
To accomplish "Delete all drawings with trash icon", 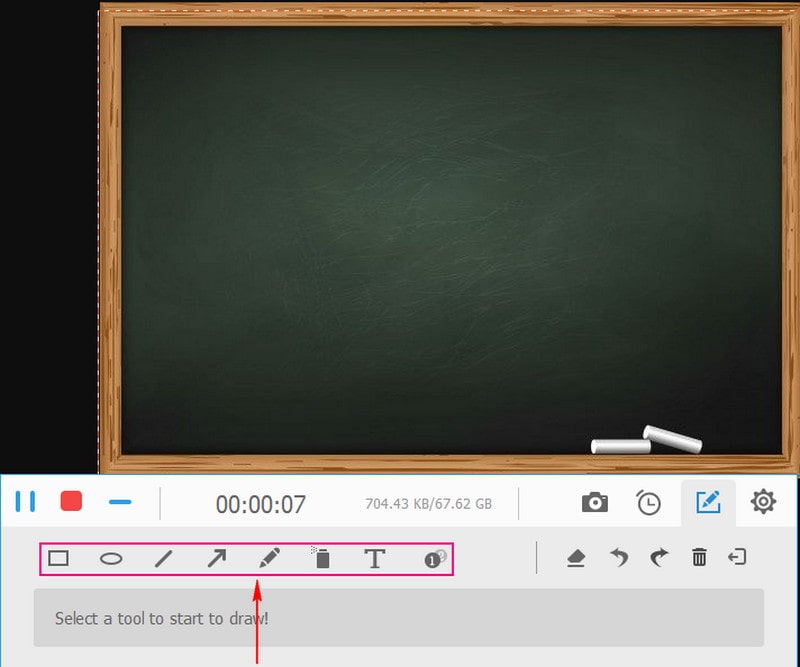I will (699, 558).
